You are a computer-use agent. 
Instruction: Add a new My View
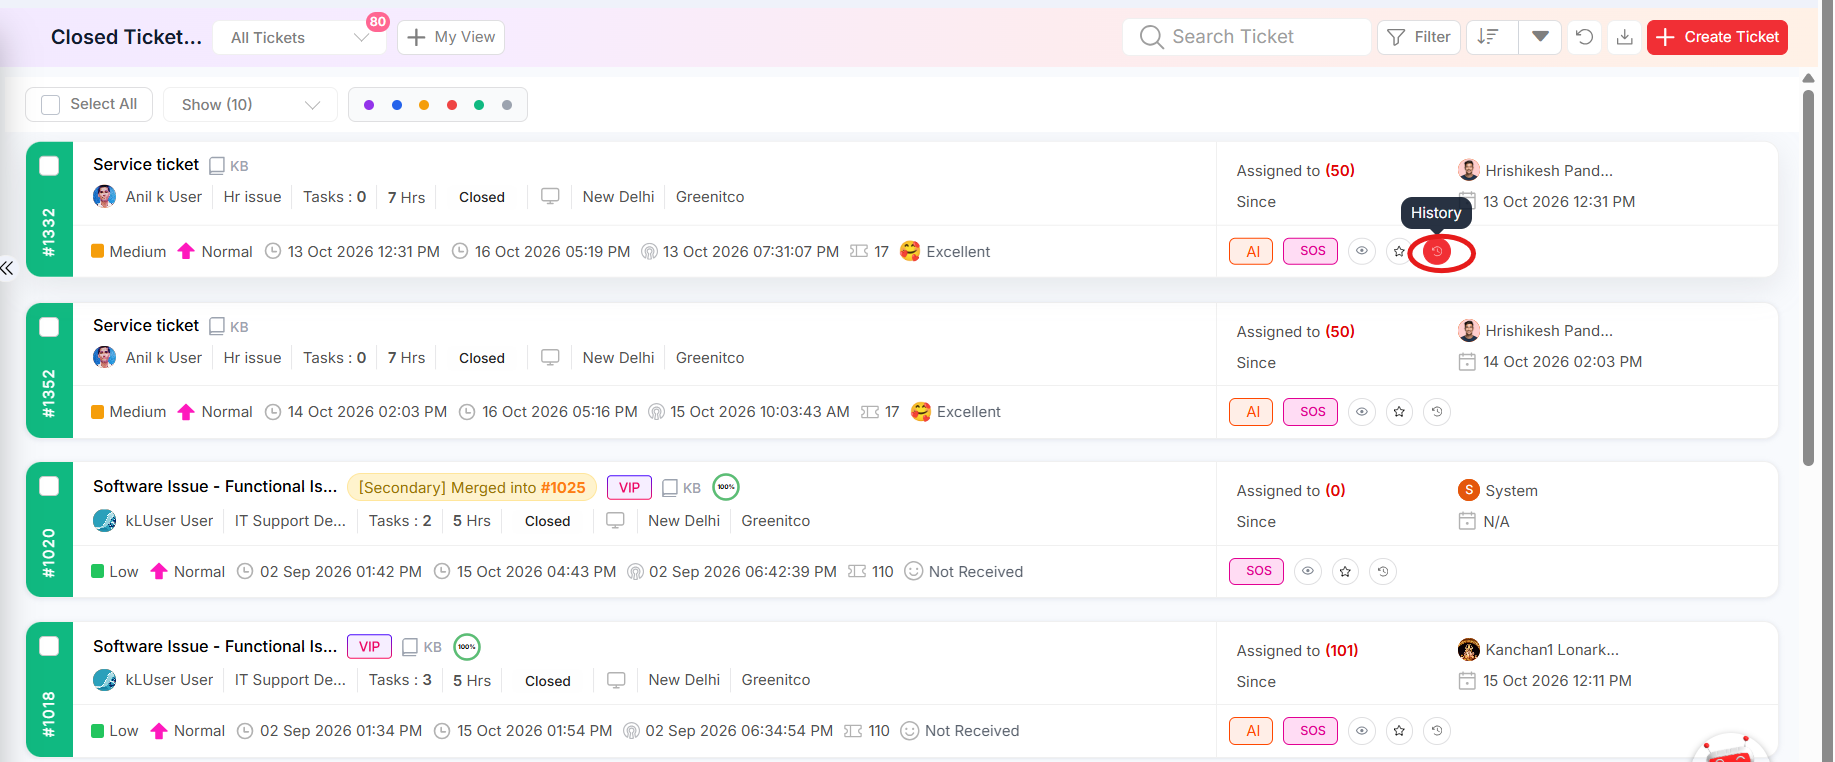(x=451, y=37)
